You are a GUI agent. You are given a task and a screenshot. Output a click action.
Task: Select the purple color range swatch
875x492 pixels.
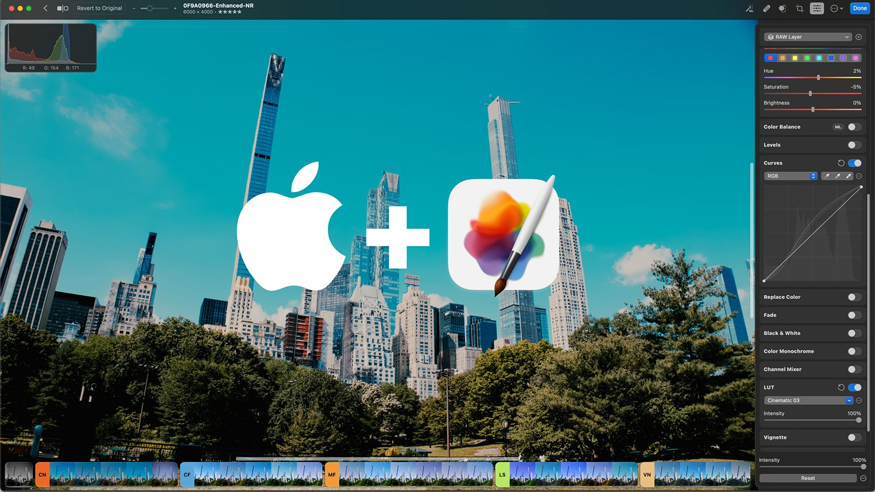click(843, 58)
